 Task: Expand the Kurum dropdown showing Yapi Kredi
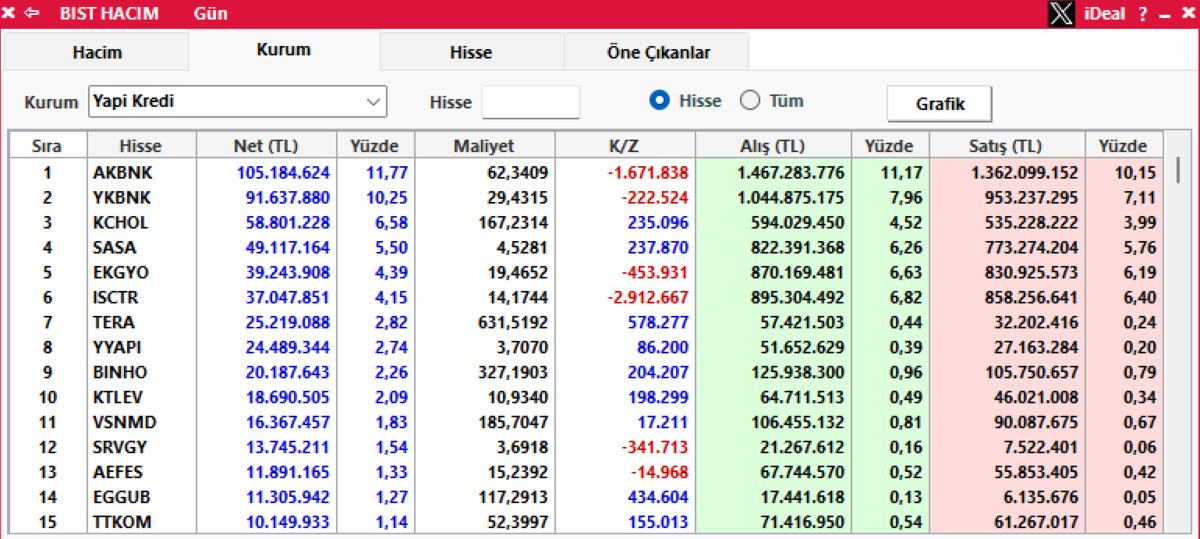point(237,102)
